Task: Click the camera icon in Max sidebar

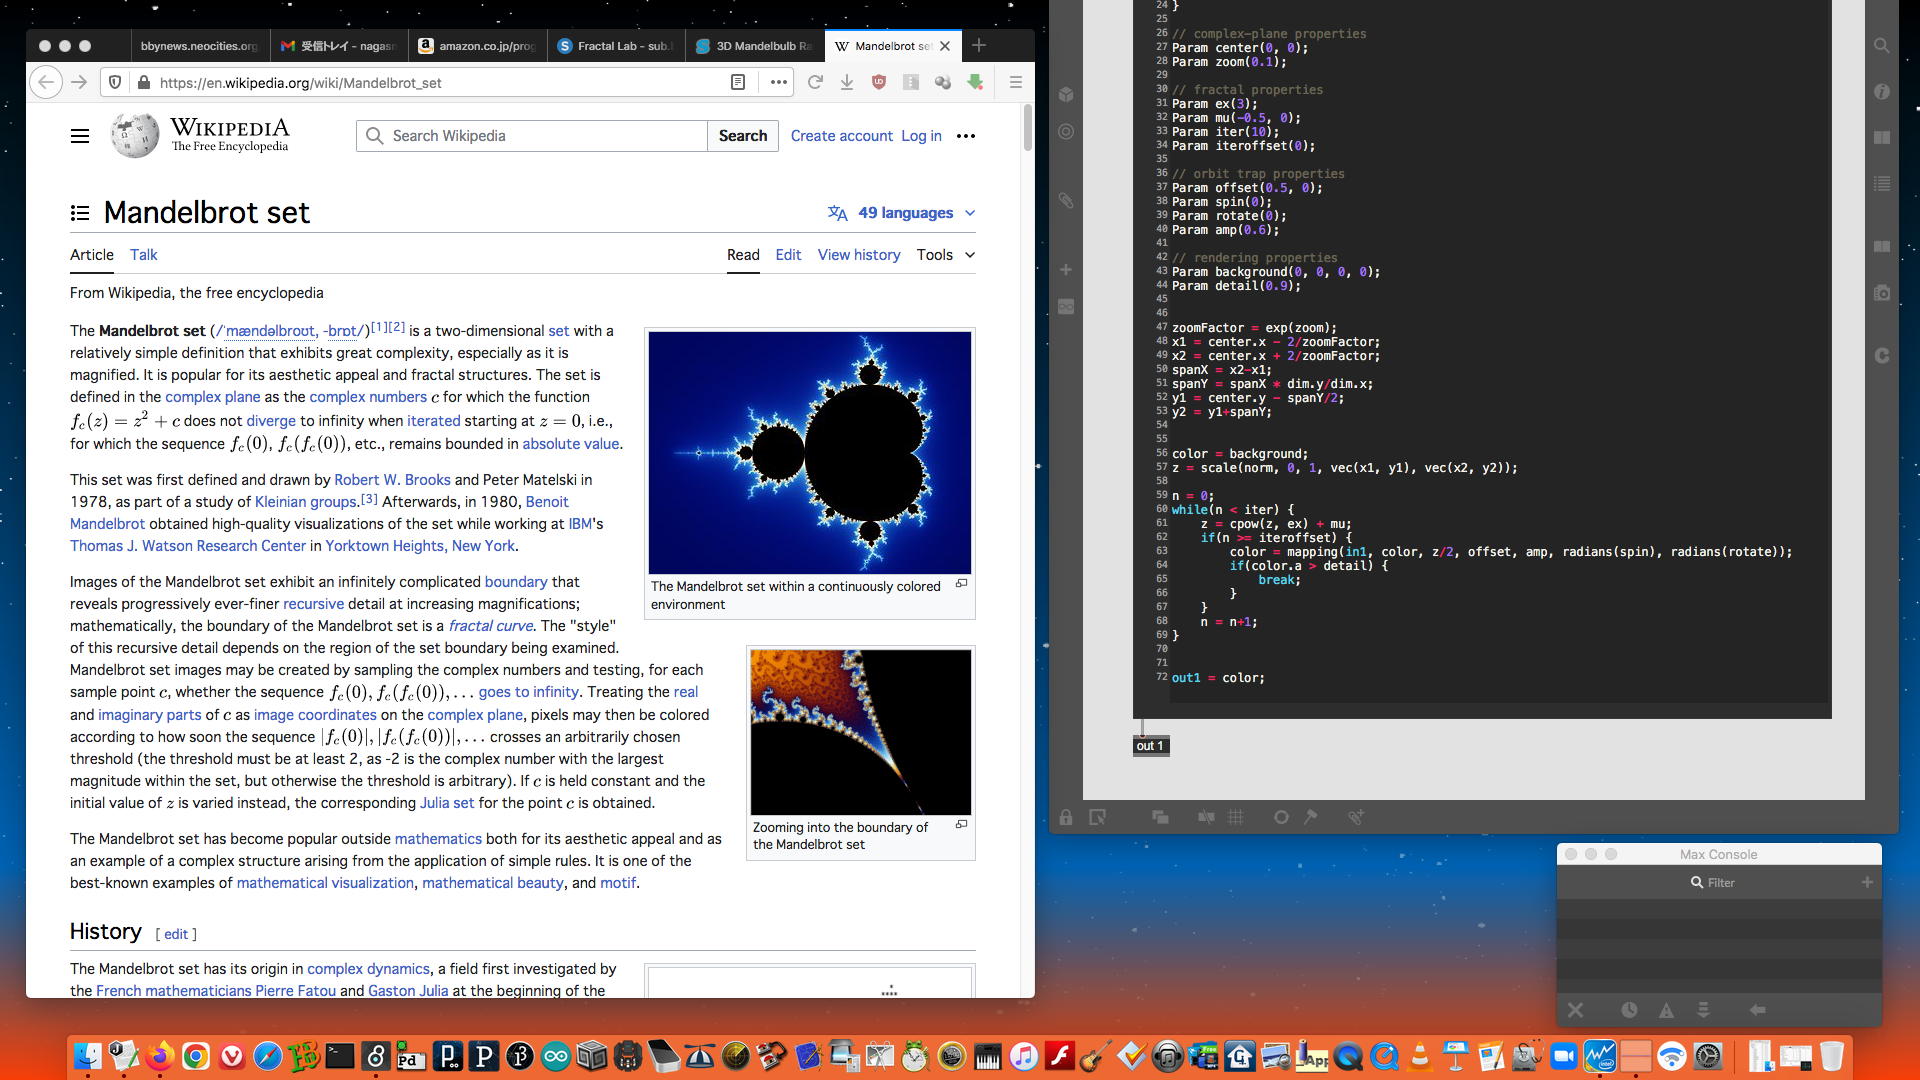Action: 1882,293
